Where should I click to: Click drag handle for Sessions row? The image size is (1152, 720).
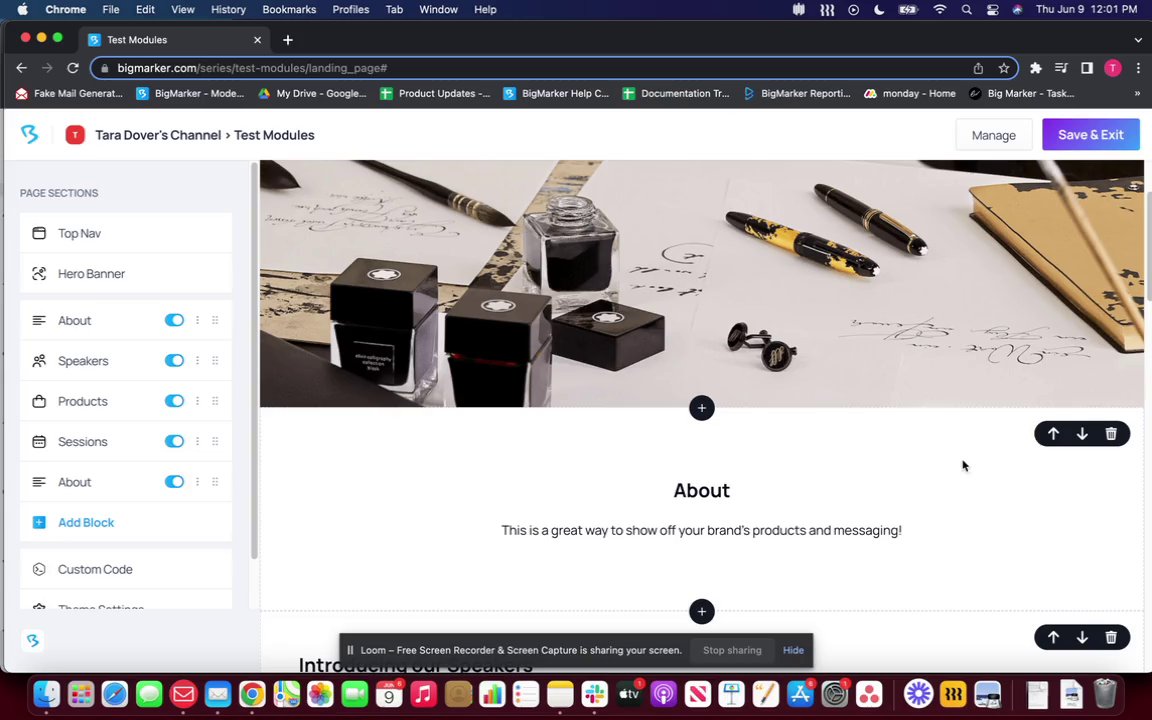click(215, 442)
